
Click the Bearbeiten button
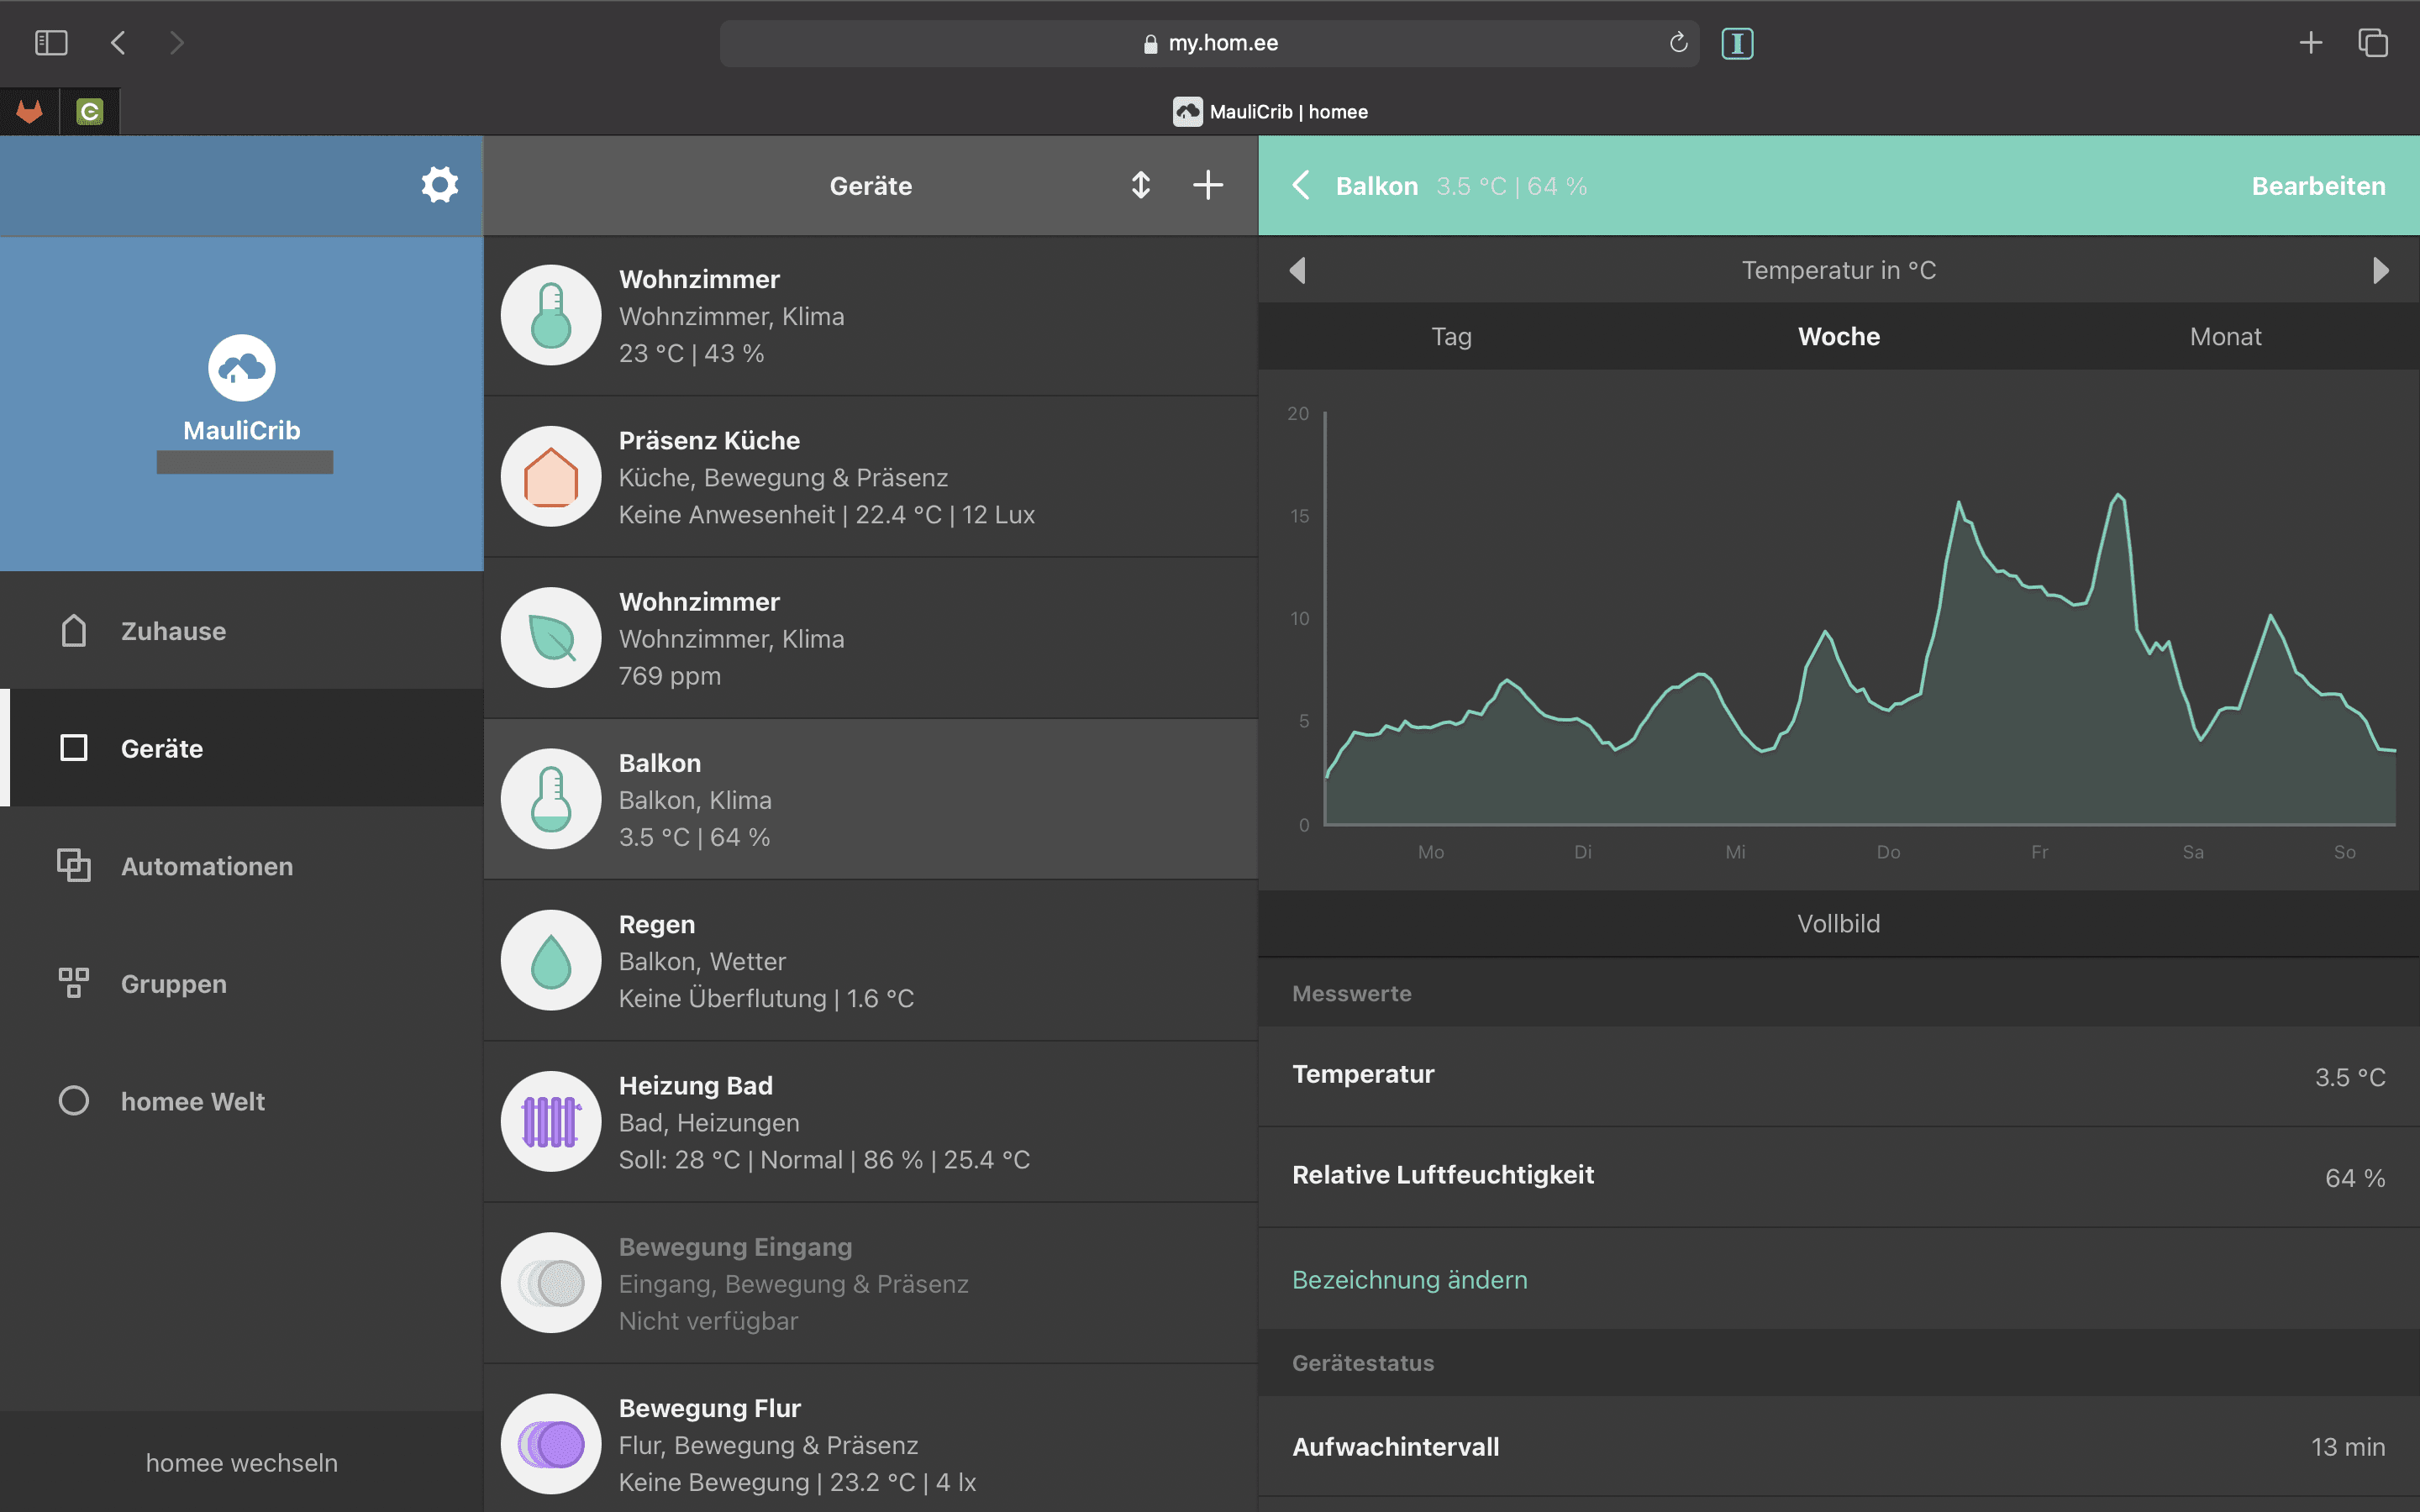tap(2318, 185)
